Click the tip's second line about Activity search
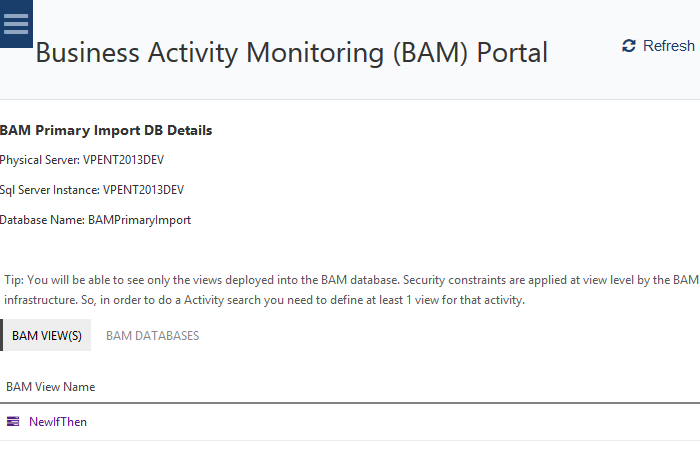 [x=264, y=300]
